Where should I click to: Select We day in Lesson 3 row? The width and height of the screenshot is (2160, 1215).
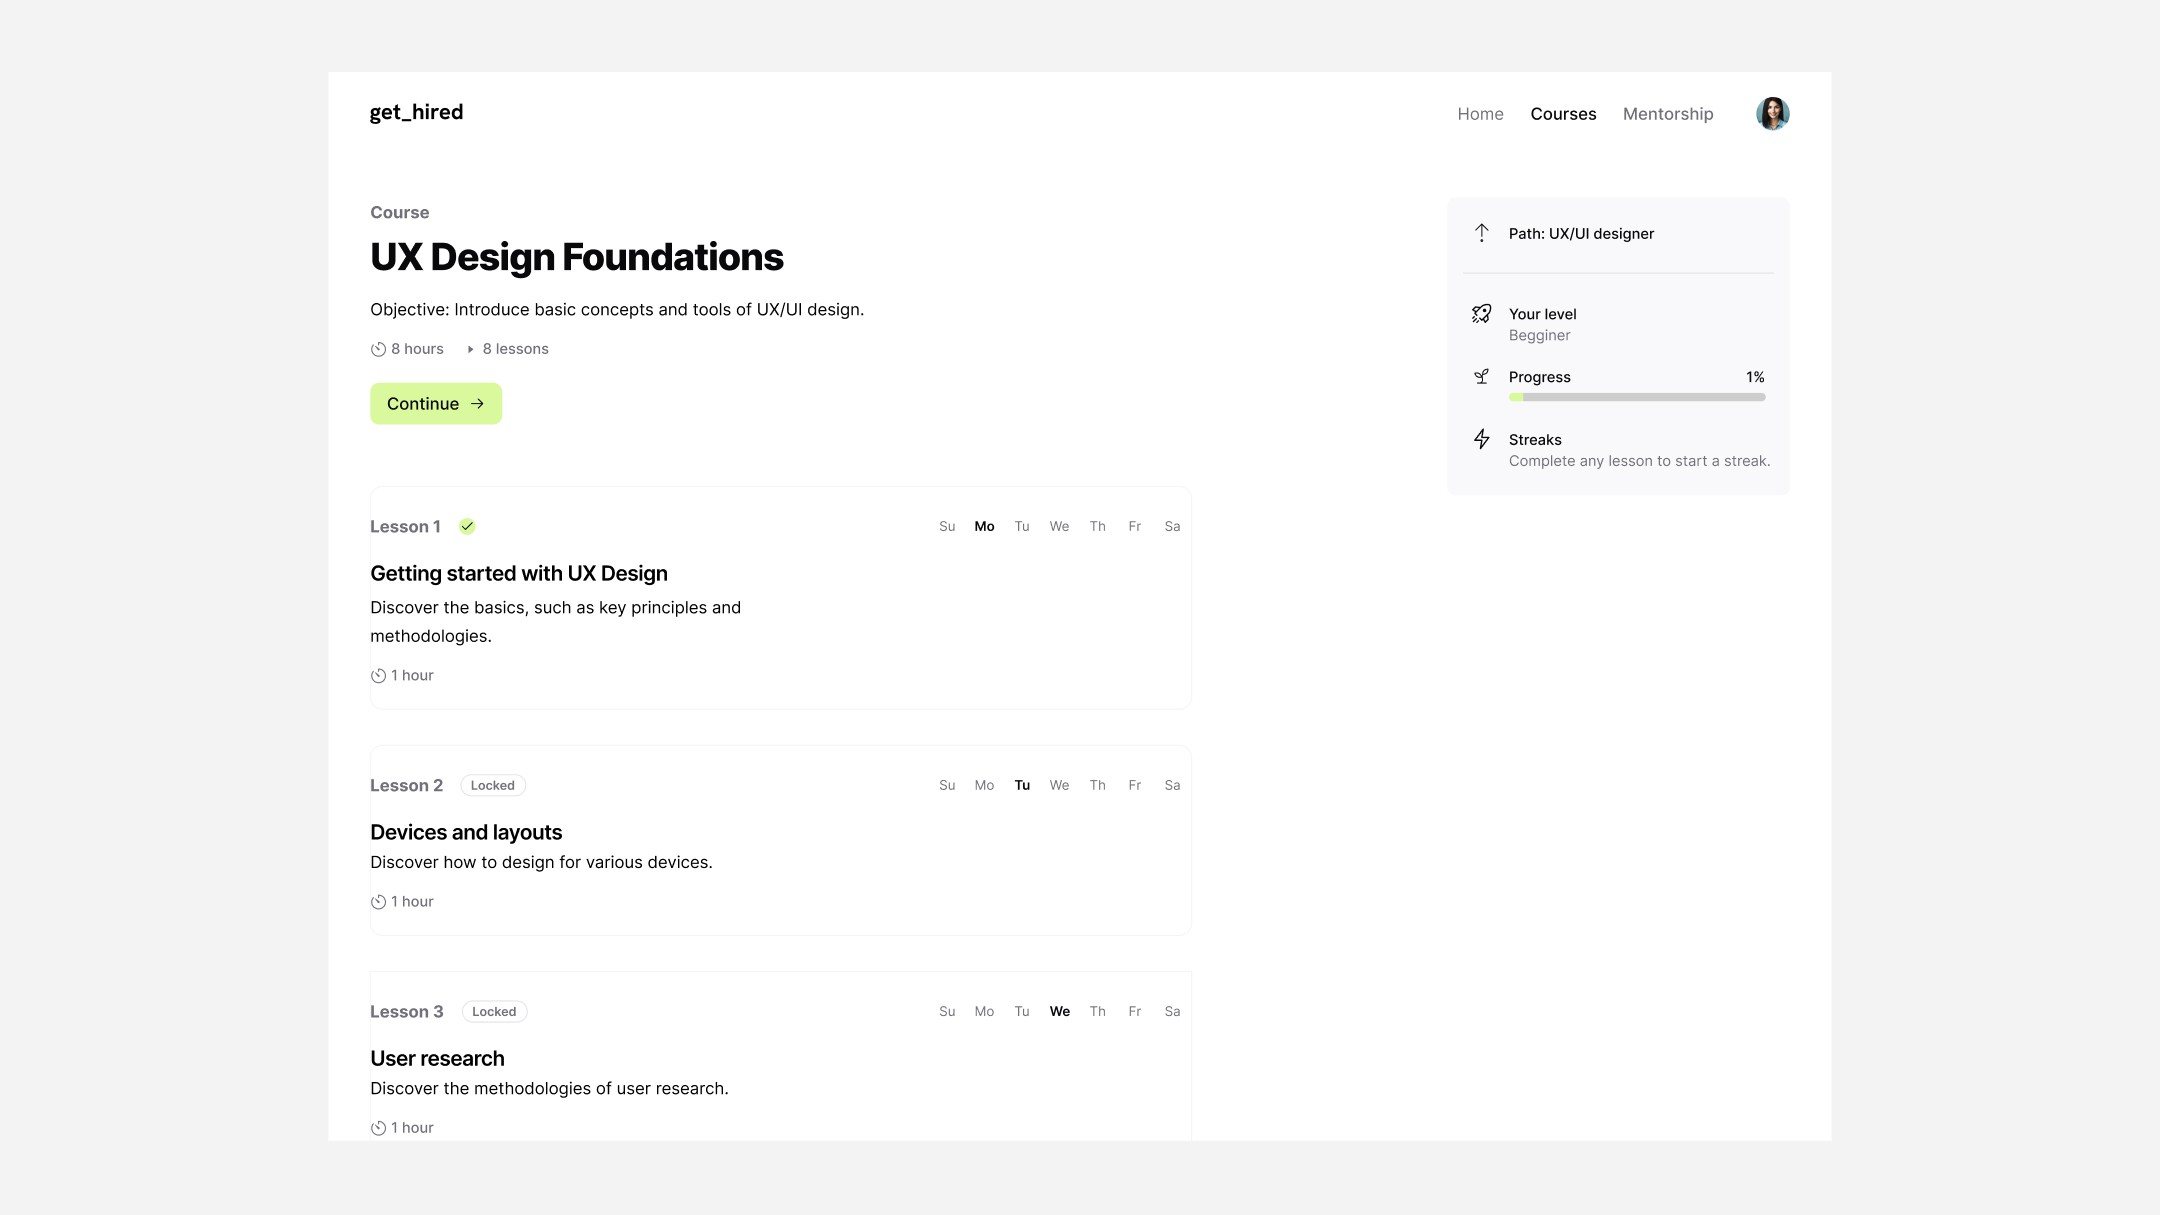click(x=1059, y=1011)
